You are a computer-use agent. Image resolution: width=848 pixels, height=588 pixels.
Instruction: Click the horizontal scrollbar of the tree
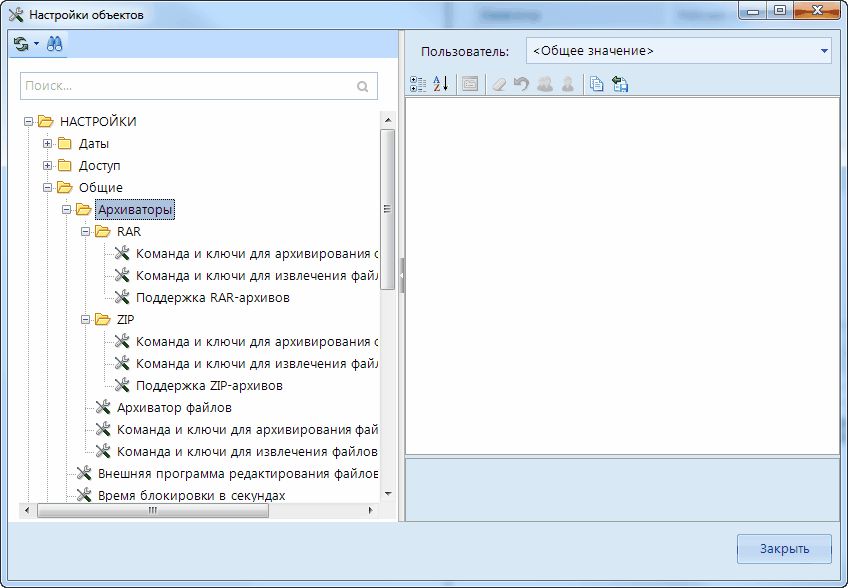tap(152, 510)
